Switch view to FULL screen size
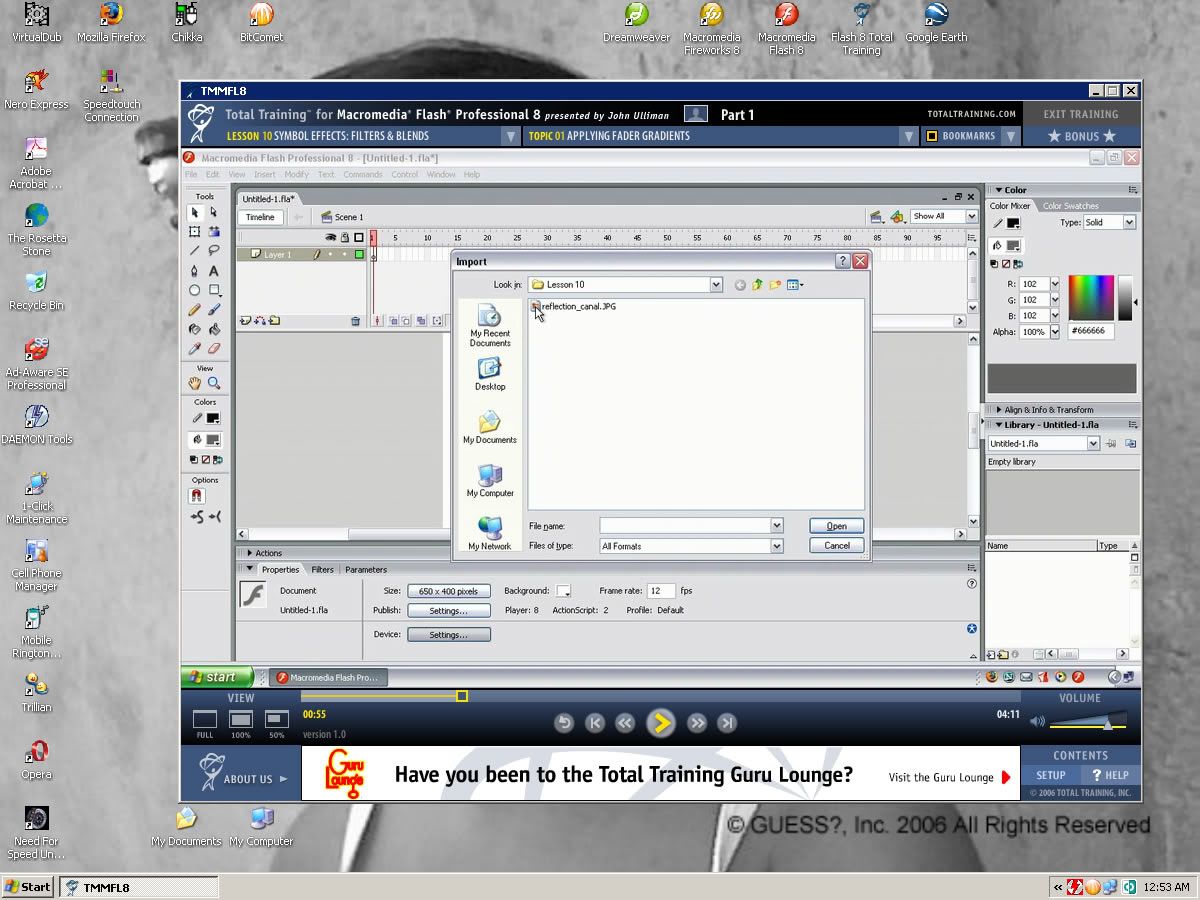The width and height of the screenshot is (1200, 900). 205,720
